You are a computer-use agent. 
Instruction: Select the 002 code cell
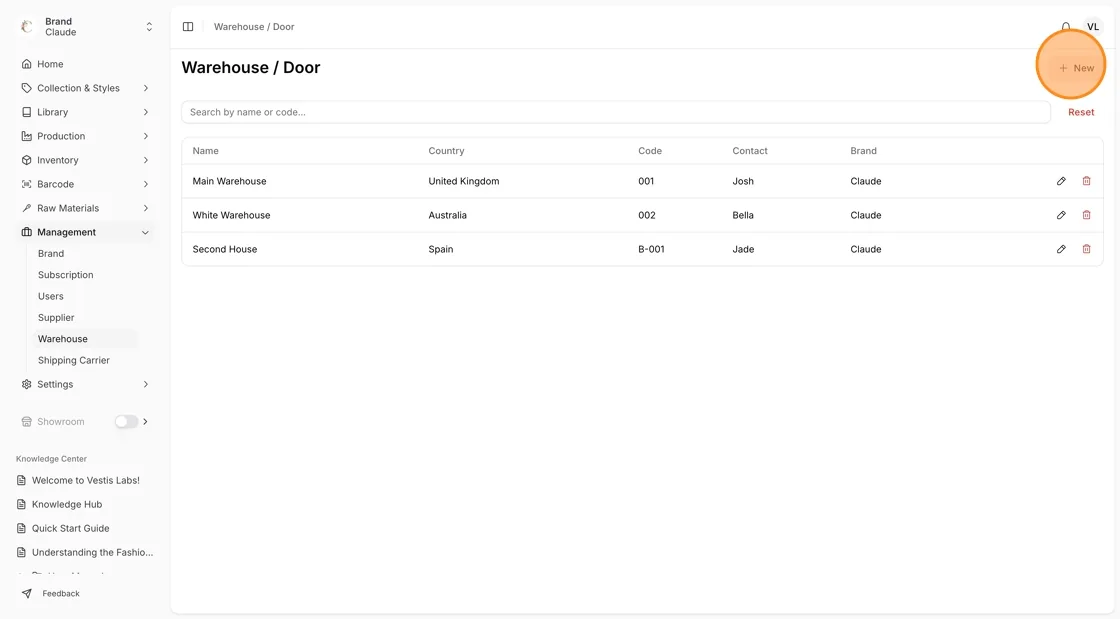(x=646, y=215)
